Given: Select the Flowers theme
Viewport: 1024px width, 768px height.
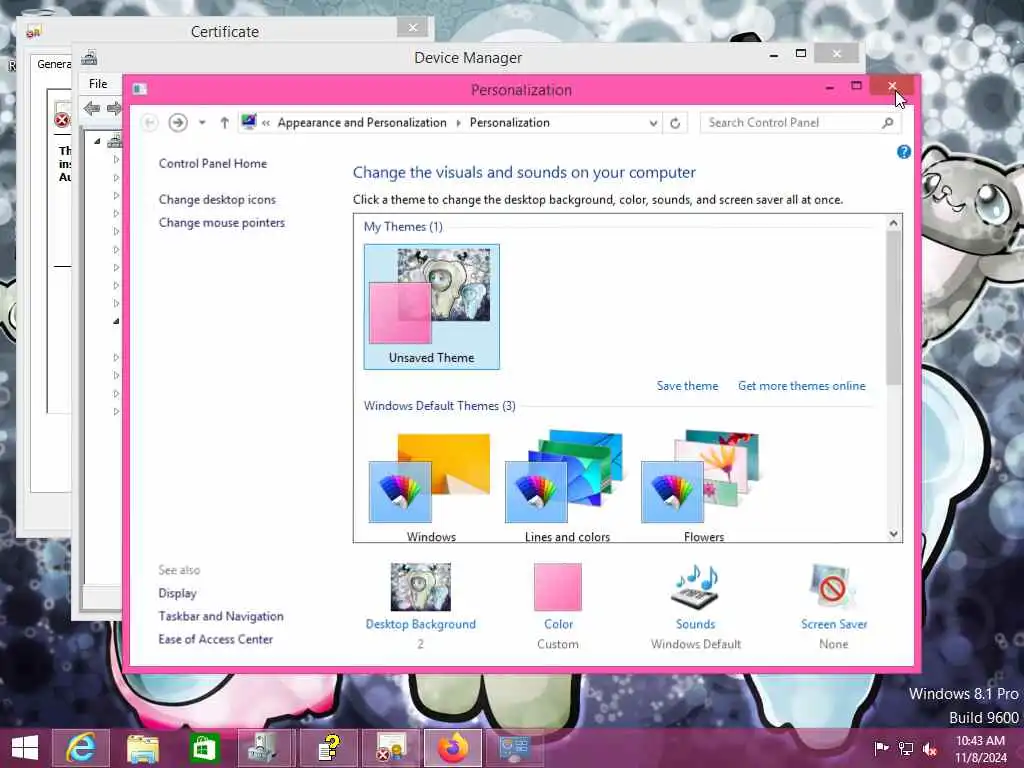Looking at the screenshot, I should 703,486.
